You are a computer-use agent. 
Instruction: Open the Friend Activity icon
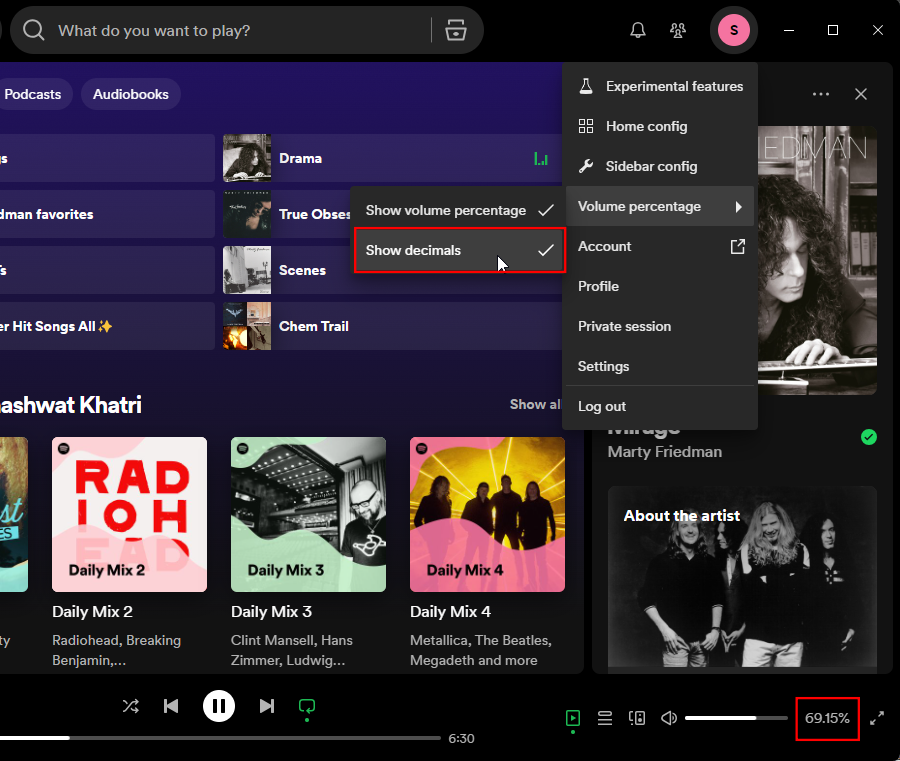[x=679, y=30]
